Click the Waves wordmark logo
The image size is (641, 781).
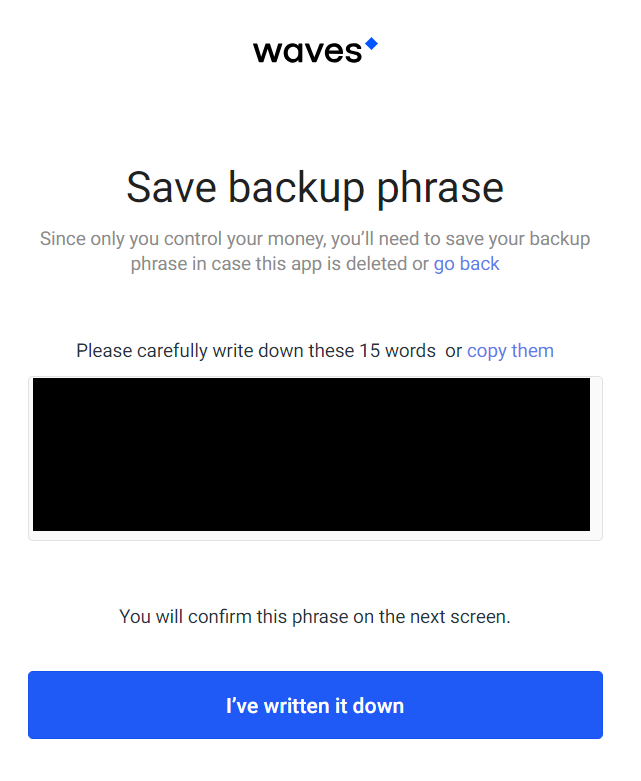[x=307, y=51]
